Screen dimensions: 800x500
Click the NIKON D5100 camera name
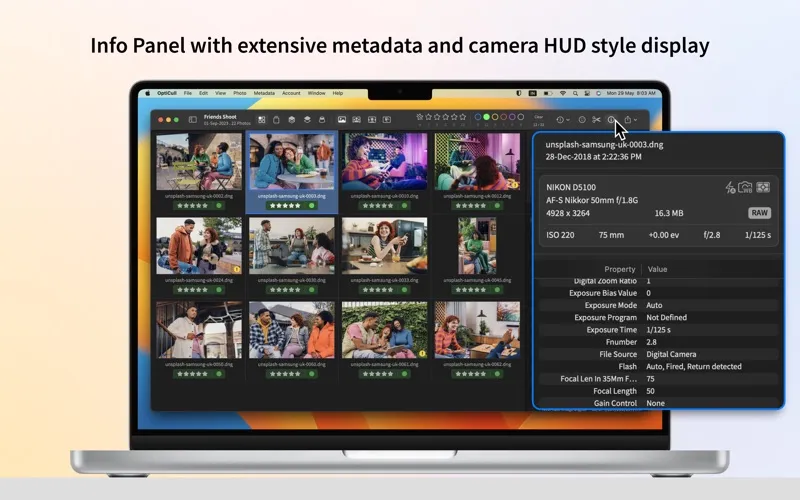(x=571, y=187)
